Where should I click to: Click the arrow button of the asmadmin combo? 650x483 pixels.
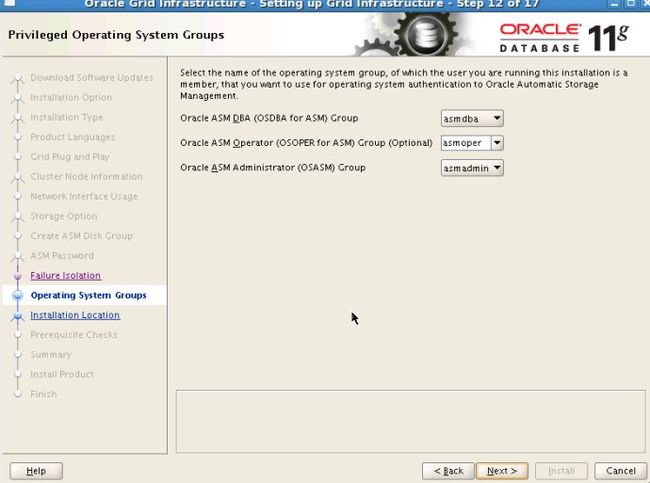coord(497,168)
